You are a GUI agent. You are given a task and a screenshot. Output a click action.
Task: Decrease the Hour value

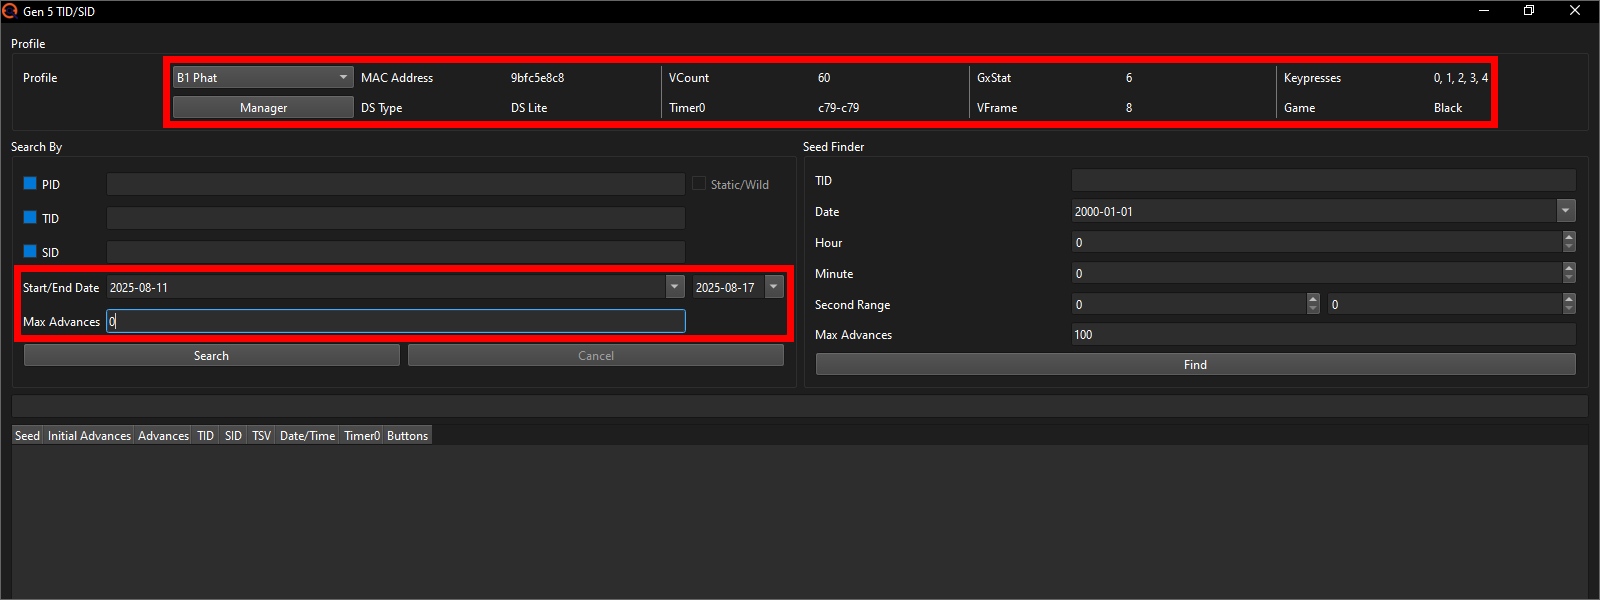(1569, 247)
